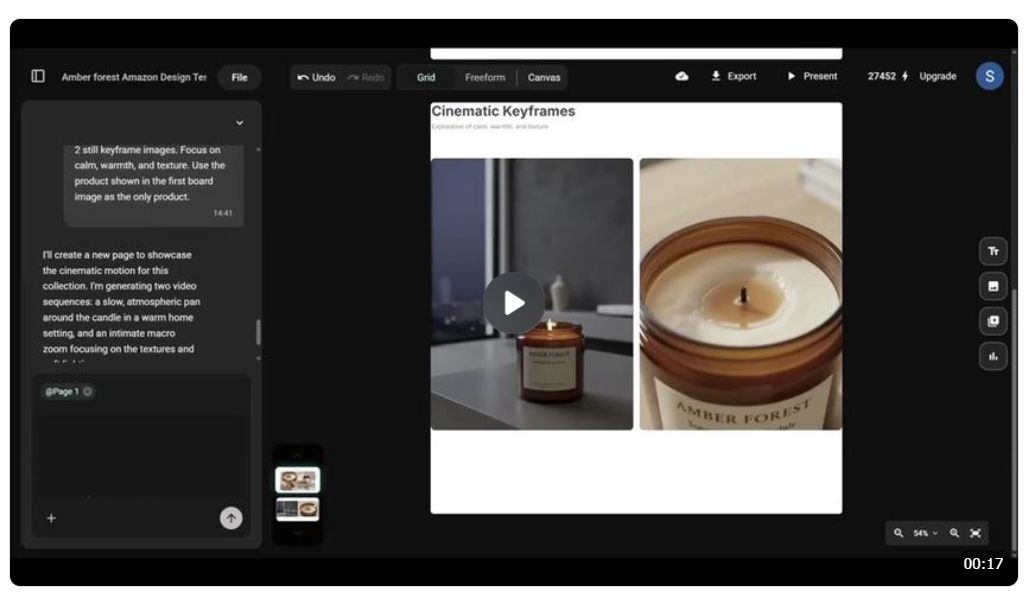Select the add media library tool icon
Screen dimensions: 1036x603
[992, 321]
